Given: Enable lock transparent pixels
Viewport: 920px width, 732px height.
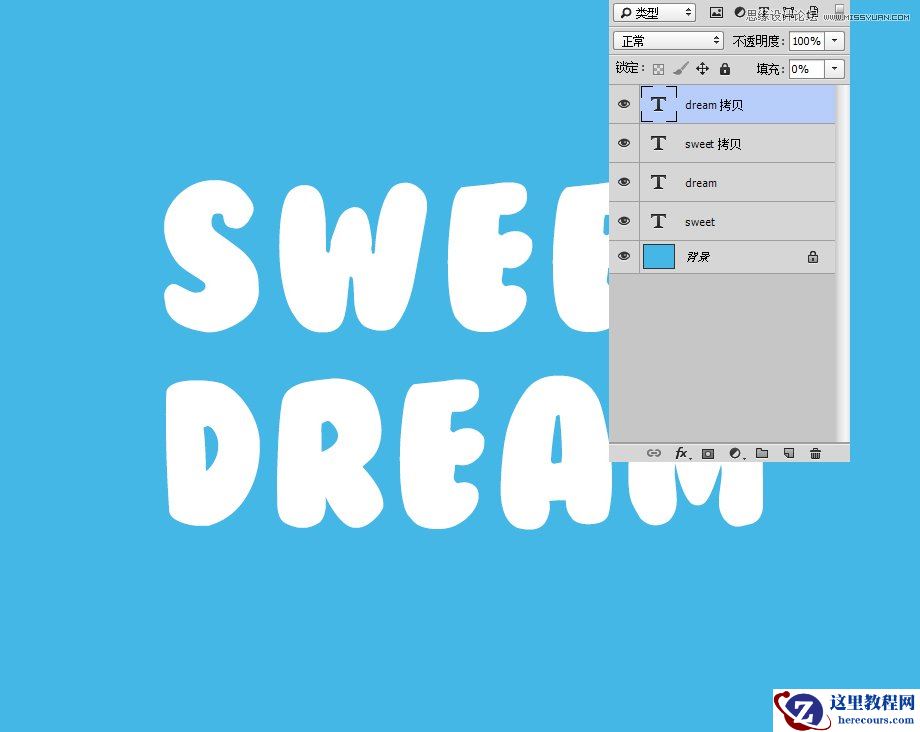Looking at the screenshot, I should pyautogui.click(x=658, y=68).
